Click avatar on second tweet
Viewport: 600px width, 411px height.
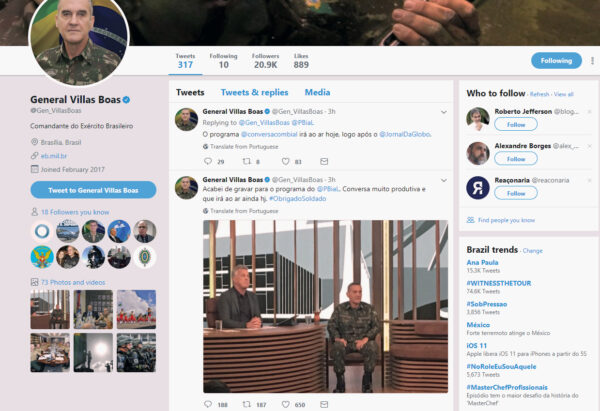pyautogui.click(x=186, y=188)
